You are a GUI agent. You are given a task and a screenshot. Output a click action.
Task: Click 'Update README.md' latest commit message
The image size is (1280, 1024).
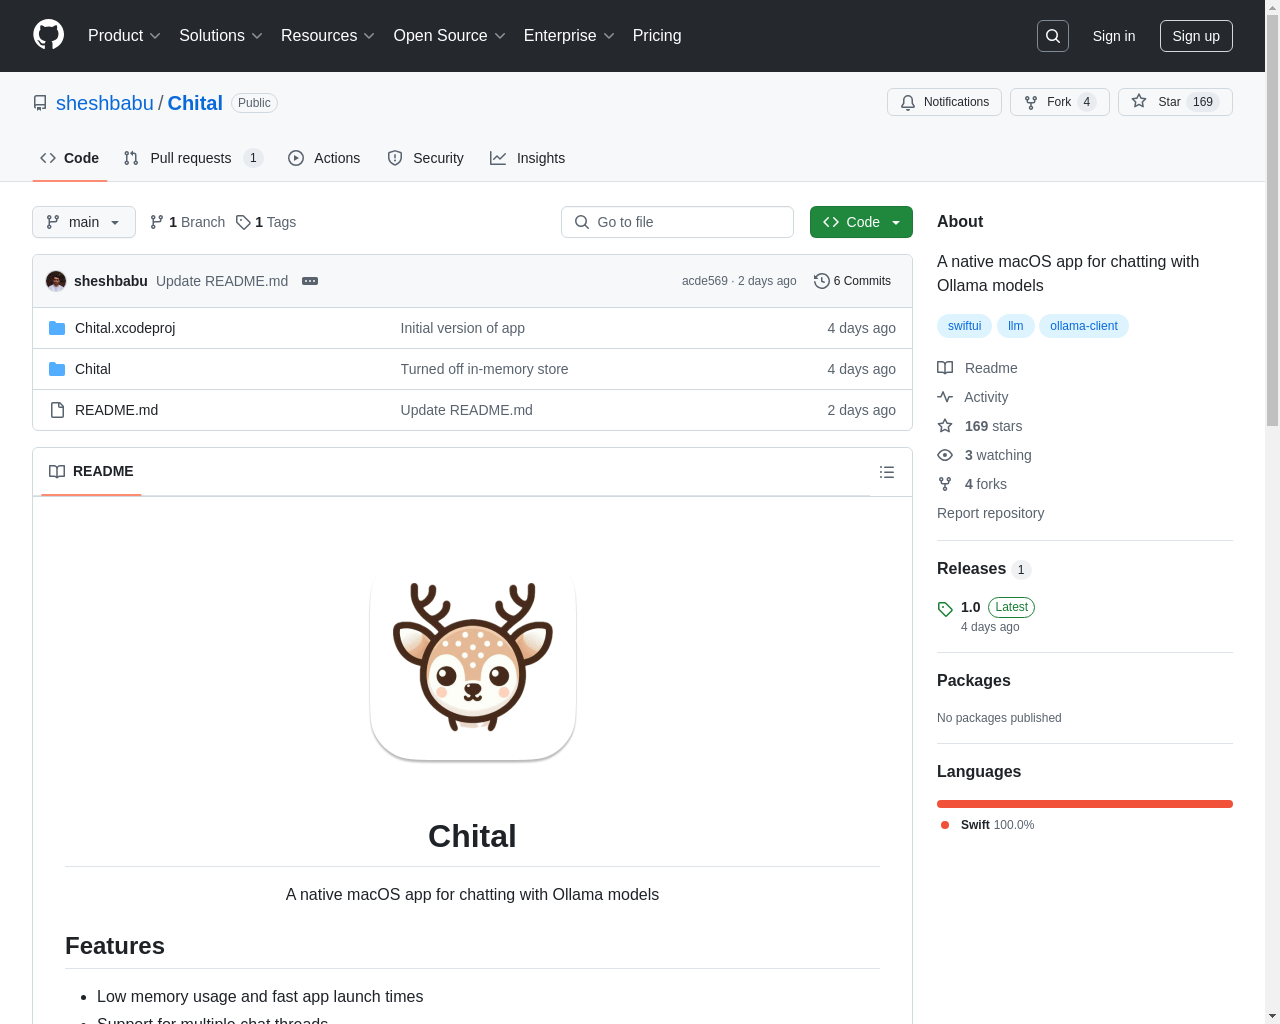[222, 281]
